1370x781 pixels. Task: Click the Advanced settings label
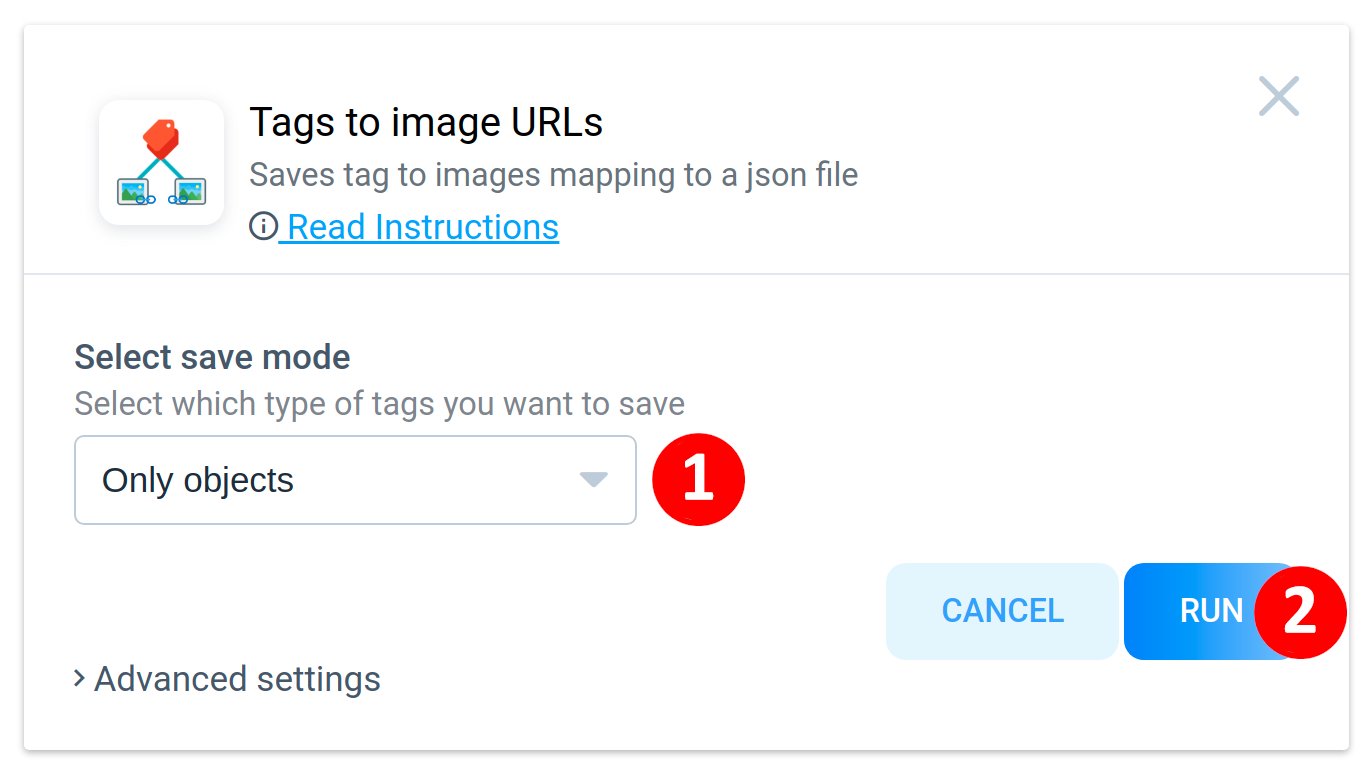[x=237, y=679]
